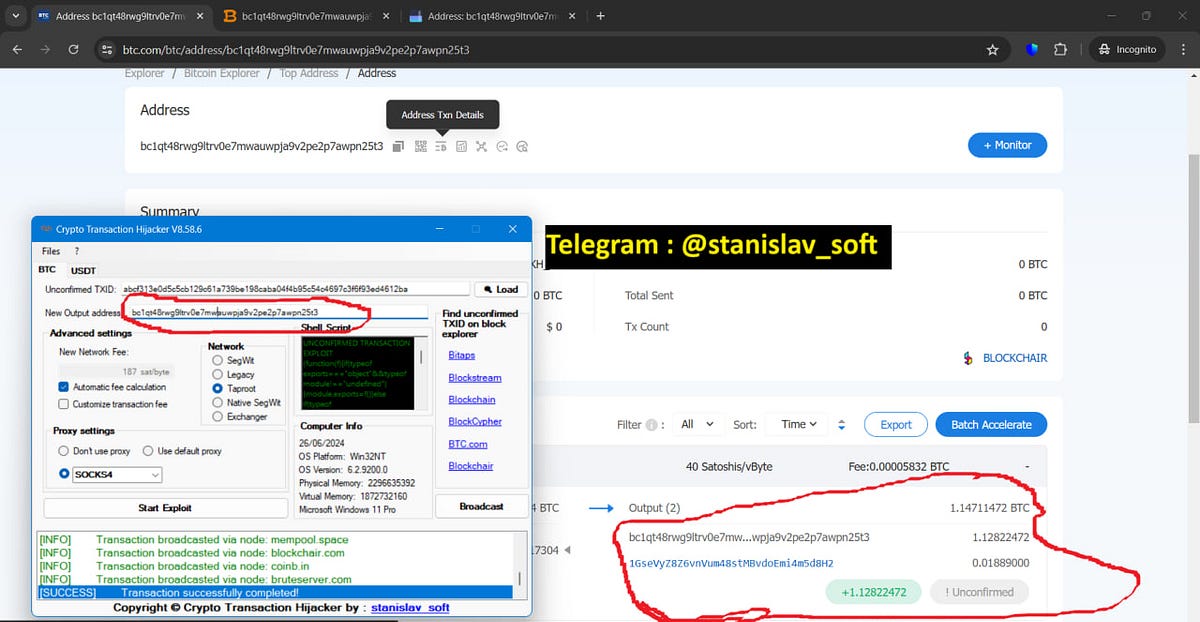Image resolution: width=1200 pixels, height=622 pixels.
Task: Switch to the USDT tab
Action: point(83,270)
